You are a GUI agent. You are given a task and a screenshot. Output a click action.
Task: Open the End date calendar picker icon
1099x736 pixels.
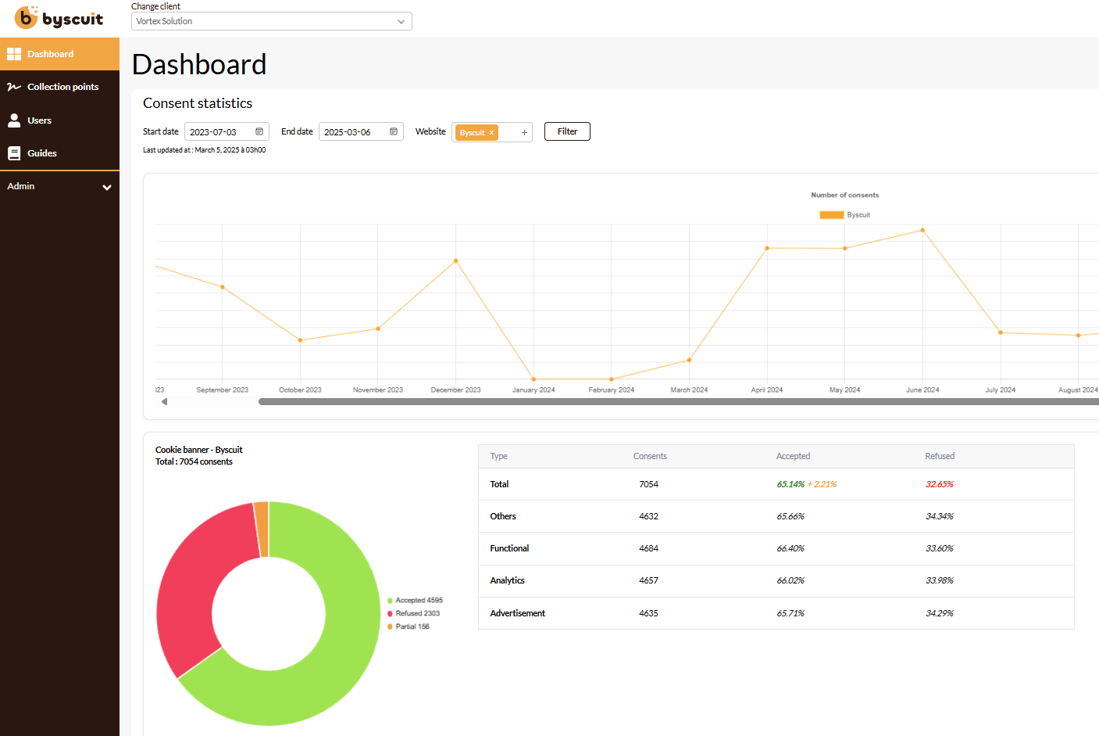(x=394, y=131)
